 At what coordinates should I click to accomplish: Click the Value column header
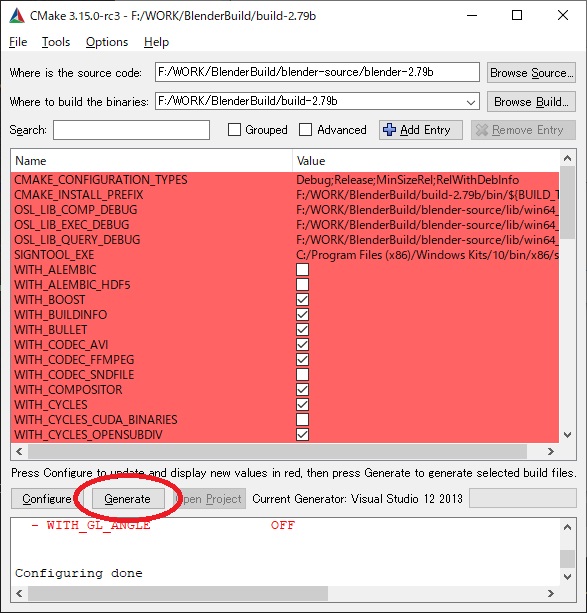(426, 161)
